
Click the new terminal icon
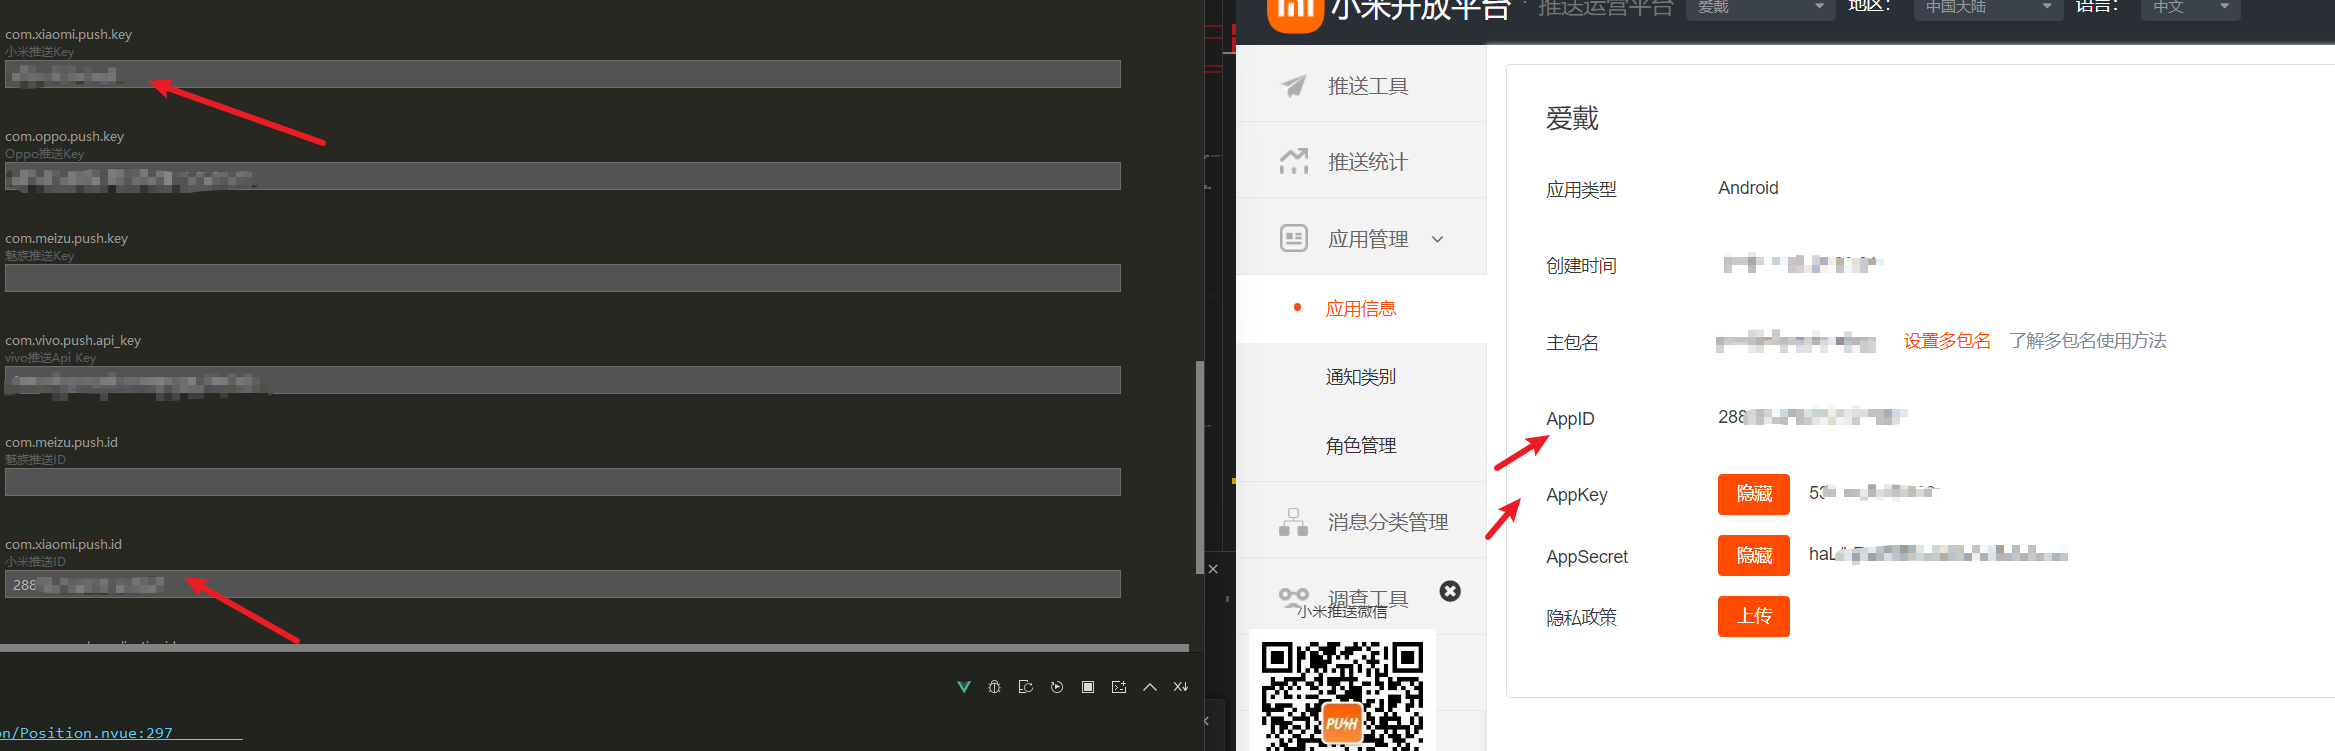pos(1119,687)
